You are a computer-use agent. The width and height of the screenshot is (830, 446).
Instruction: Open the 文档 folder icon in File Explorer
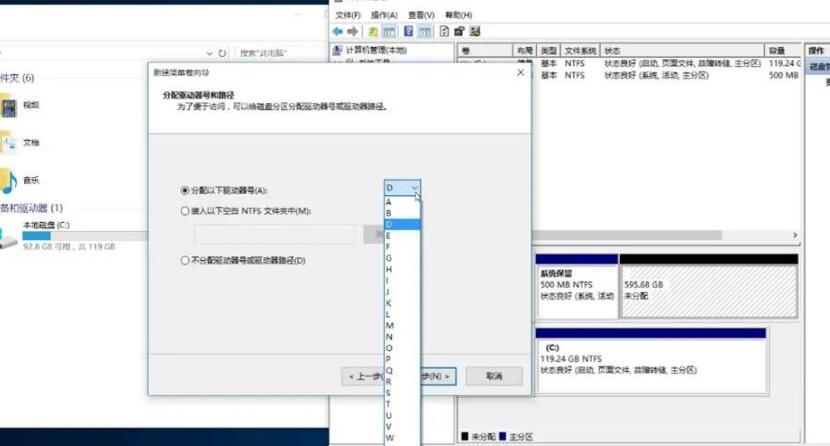tap(9, 143)
